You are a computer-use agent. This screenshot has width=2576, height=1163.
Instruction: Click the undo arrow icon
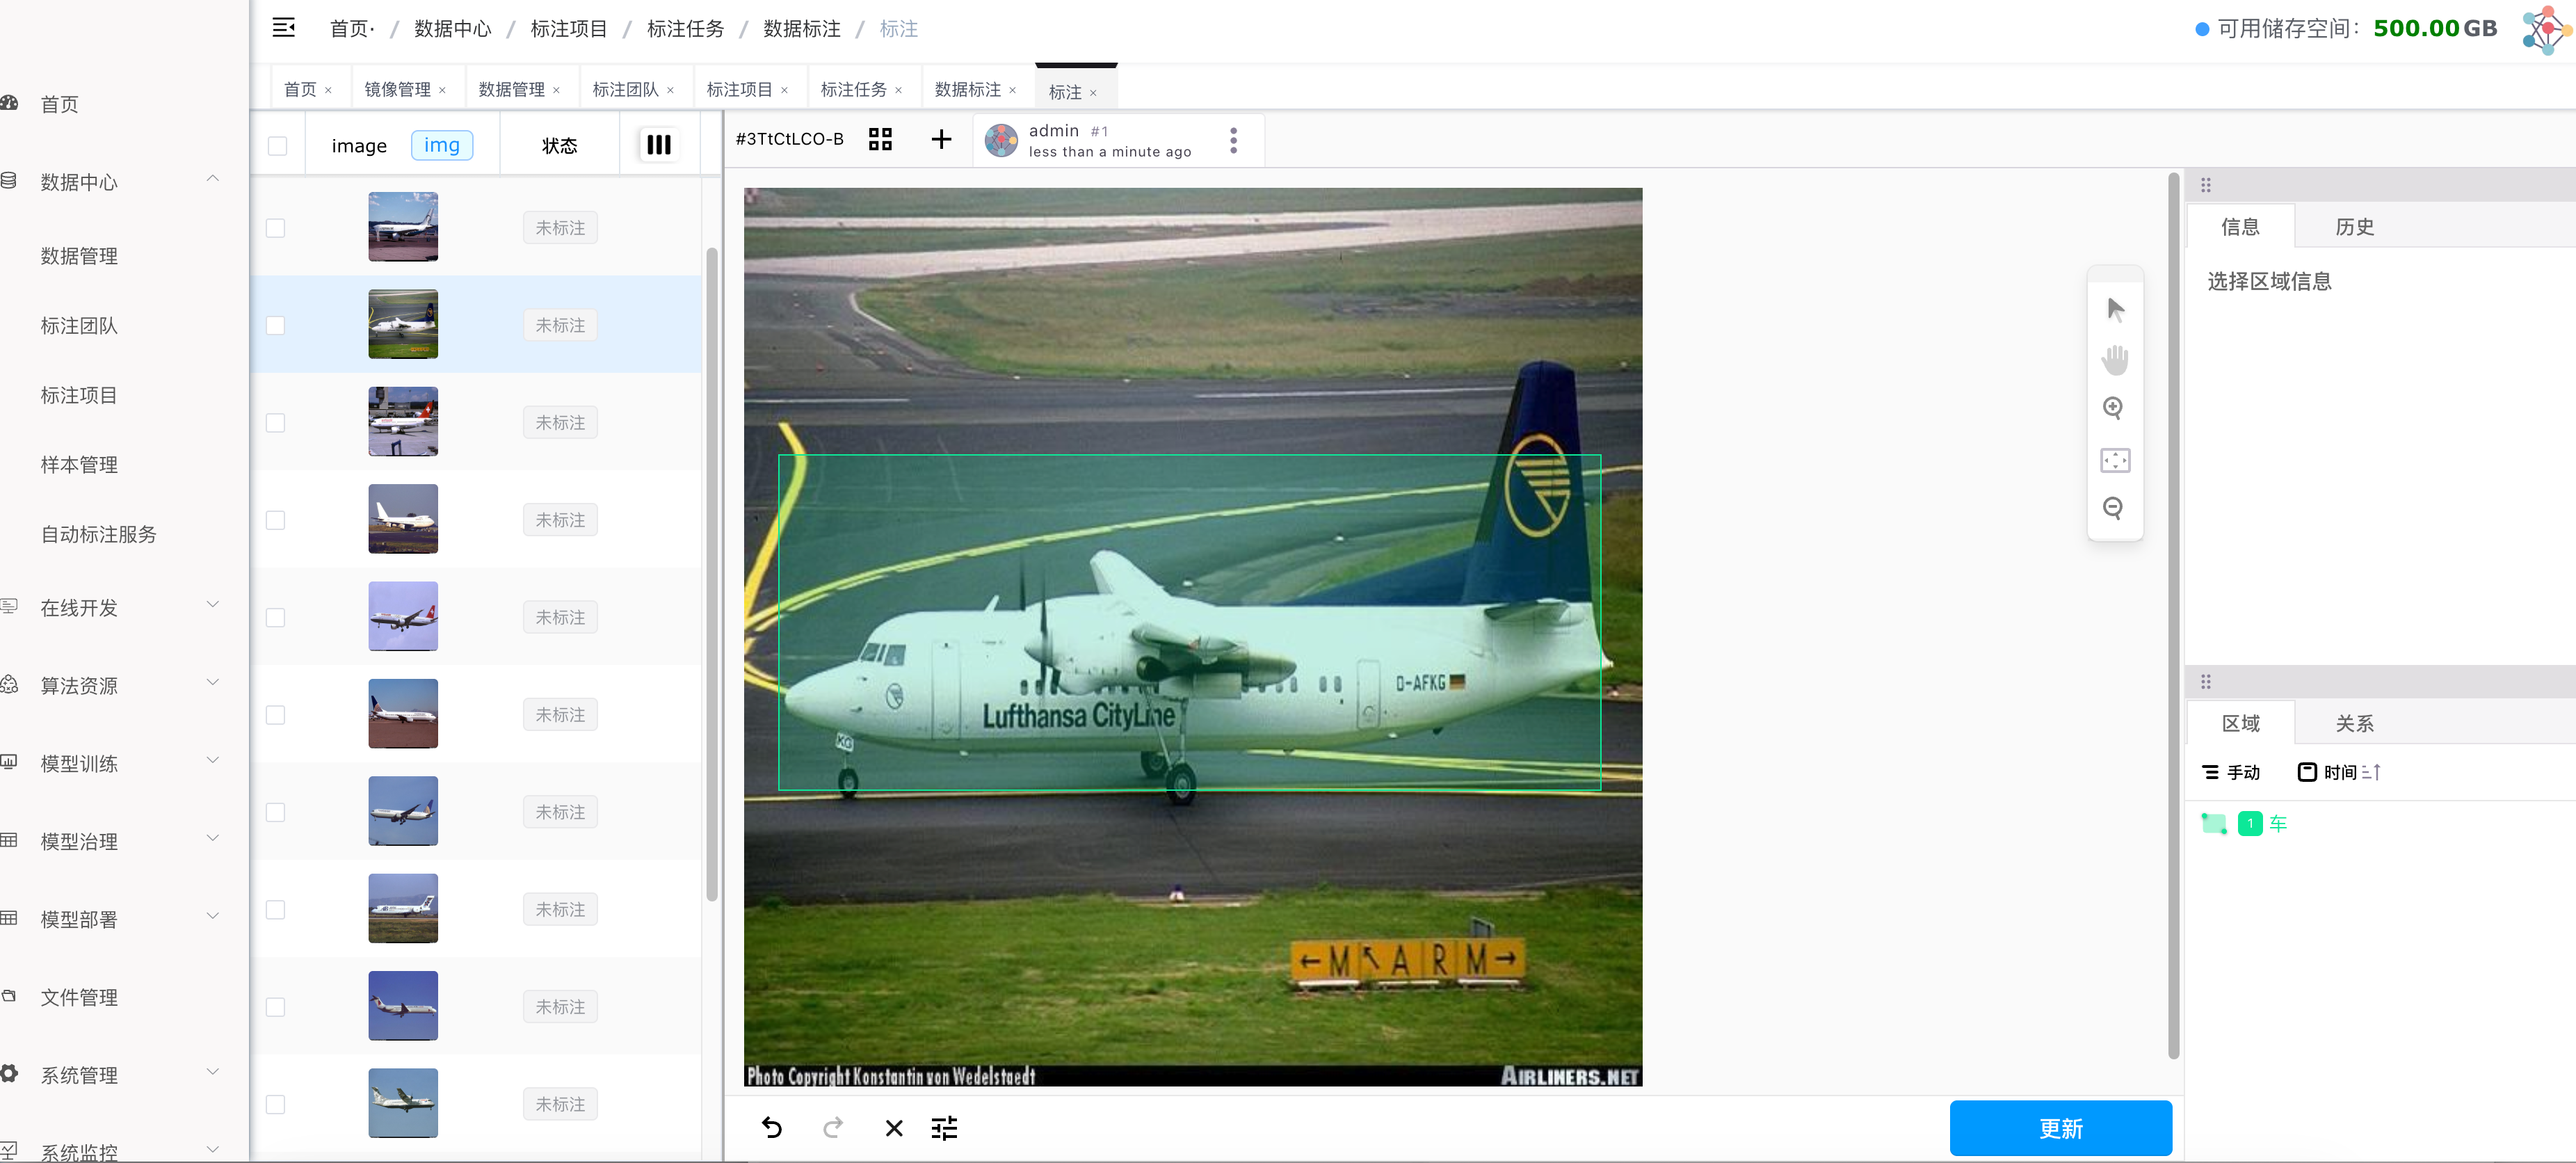coord(771,1128)
